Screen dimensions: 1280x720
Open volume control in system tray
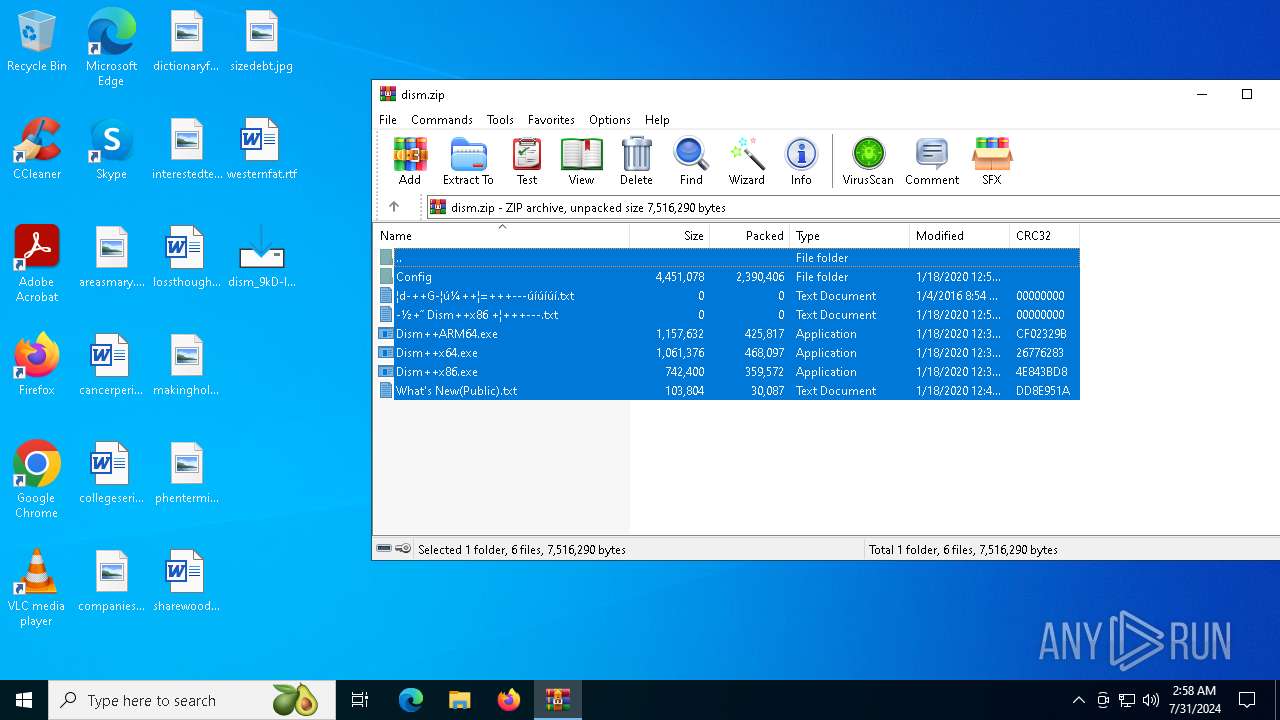click(1151, 700)
